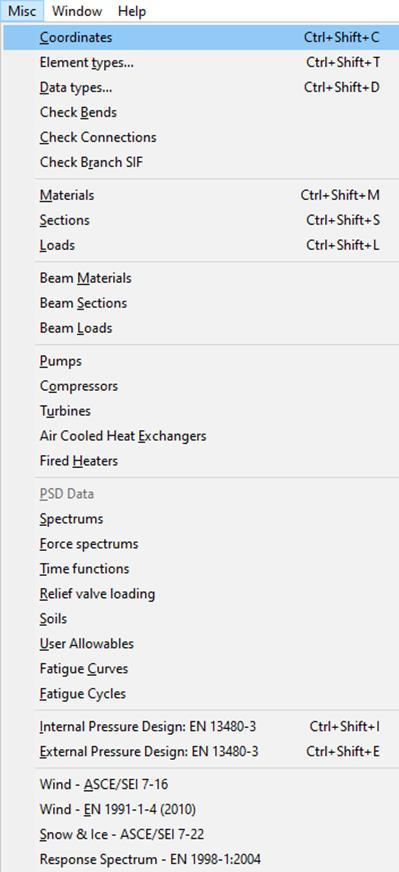The image size is (399, 872).
Task: Open Beam Materials entry
Action: point(201,278)
